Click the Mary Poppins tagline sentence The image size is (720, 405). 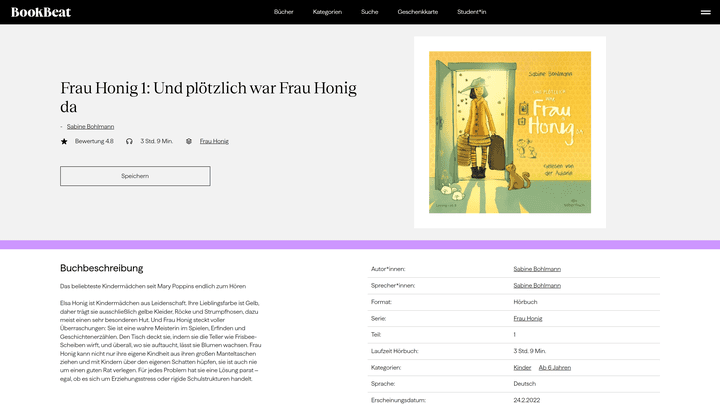[153, 286]
